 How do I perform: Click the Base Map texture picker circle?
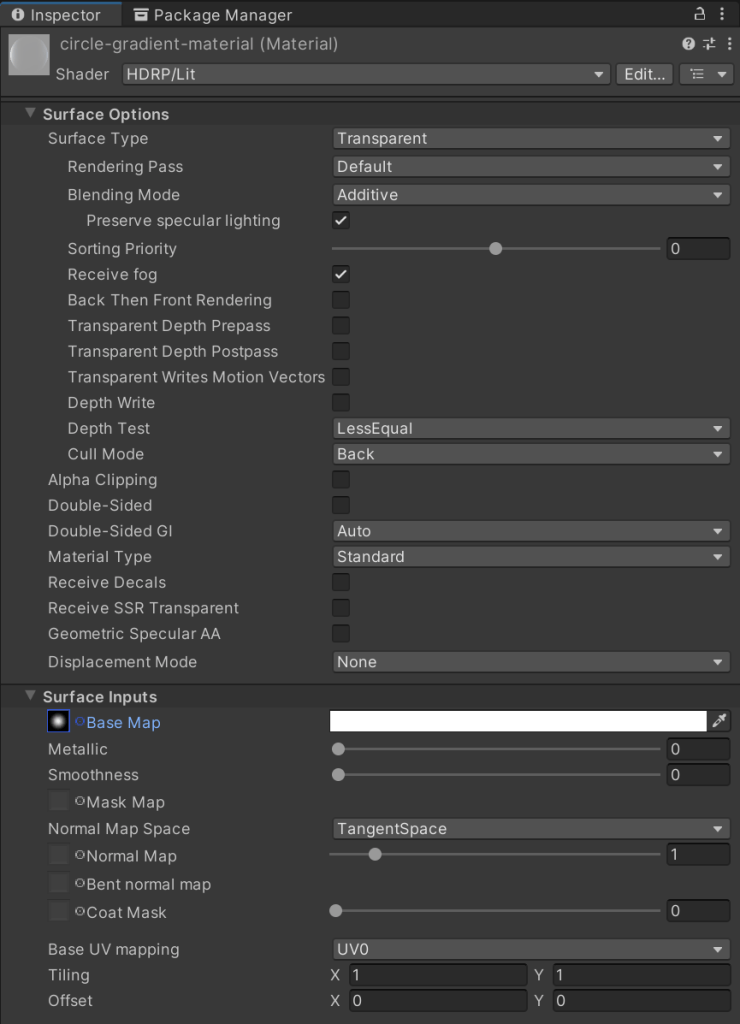click(x=80, y=722)
